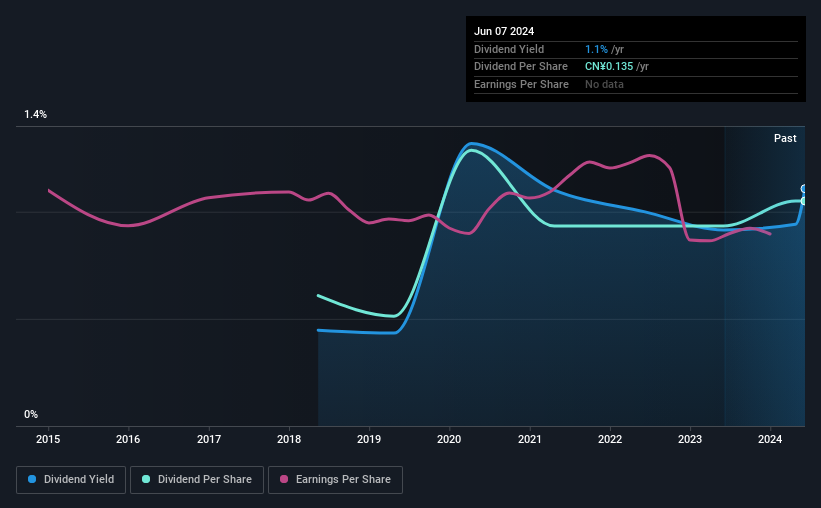This screenshot has width=821, height=508.
Task: Click the Past region label
Action: point(785,138)
